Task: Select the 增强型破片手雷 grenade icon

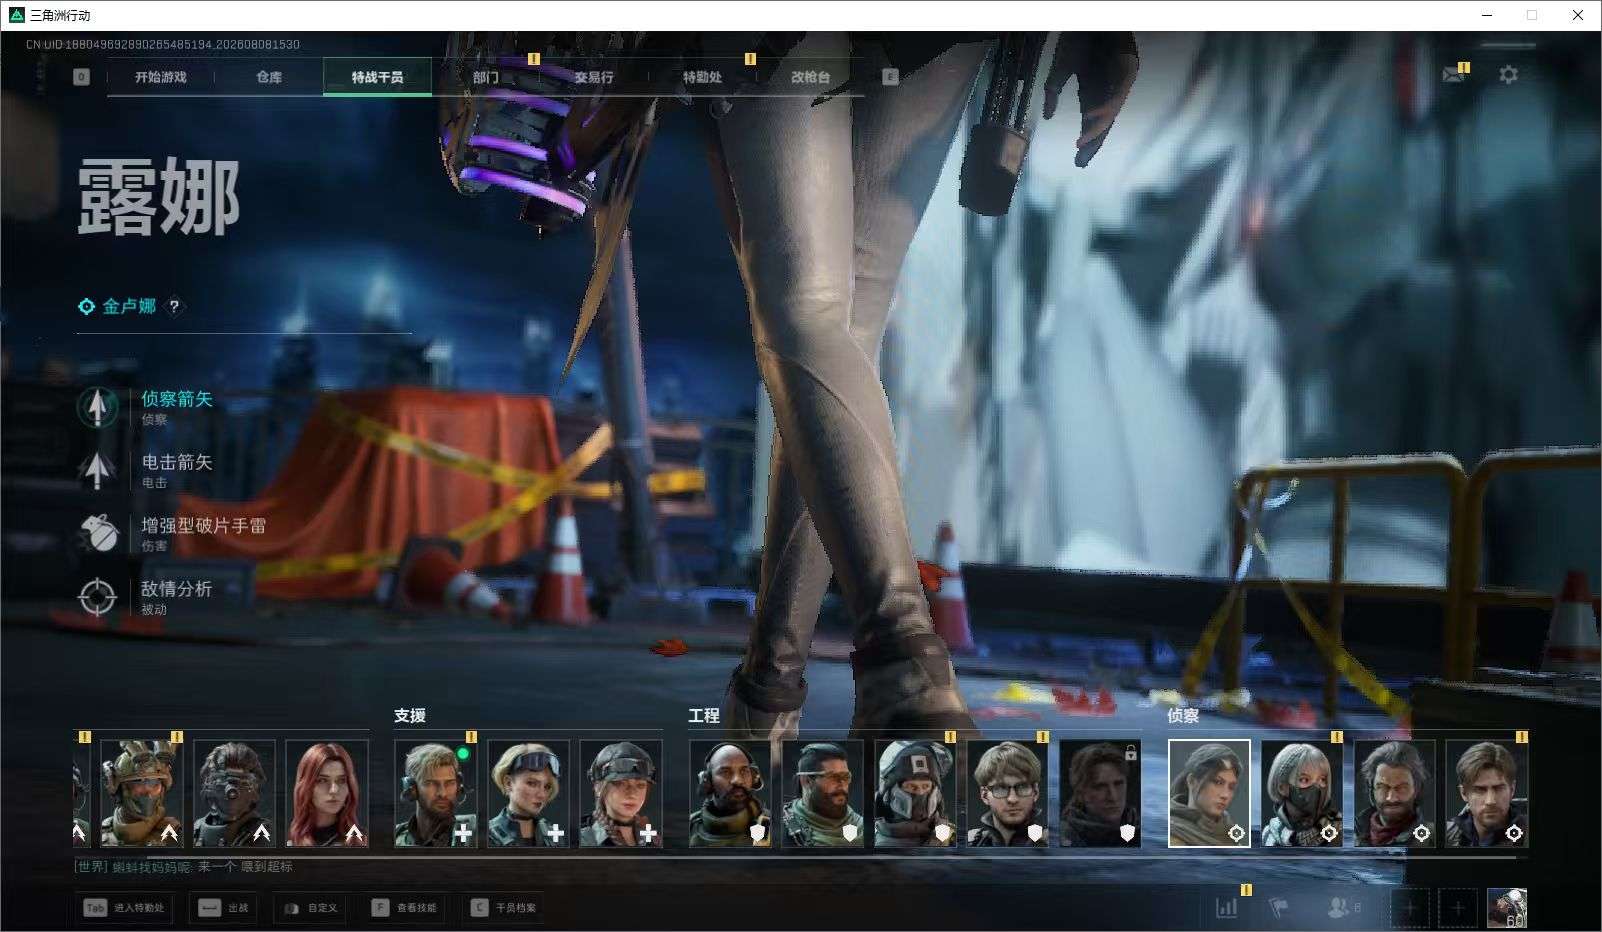Action: pyautogui.click(x=97, y=533)
